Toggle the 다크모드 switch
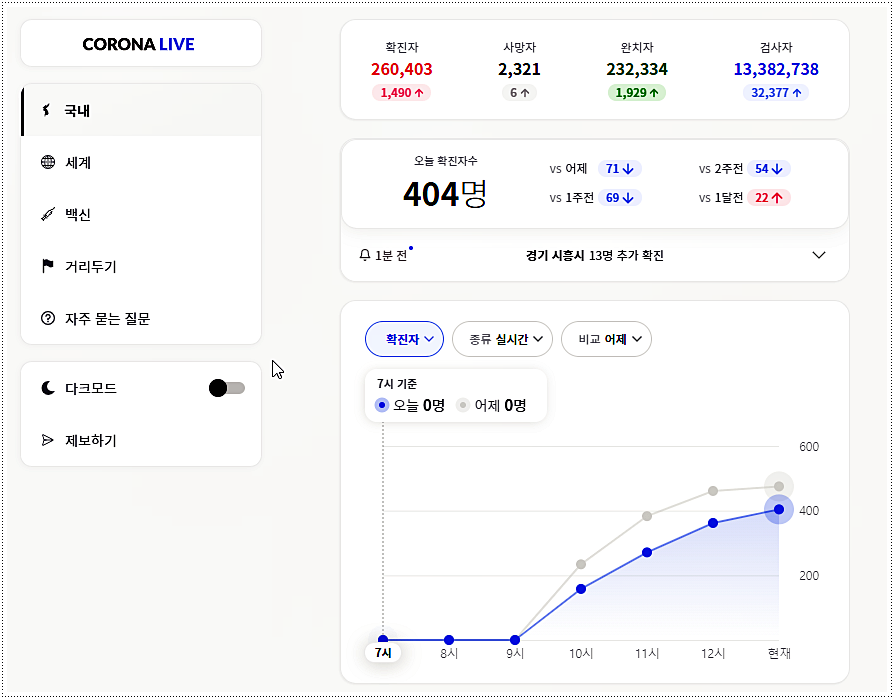Screen dimensions: 894x699 (227, 388)
